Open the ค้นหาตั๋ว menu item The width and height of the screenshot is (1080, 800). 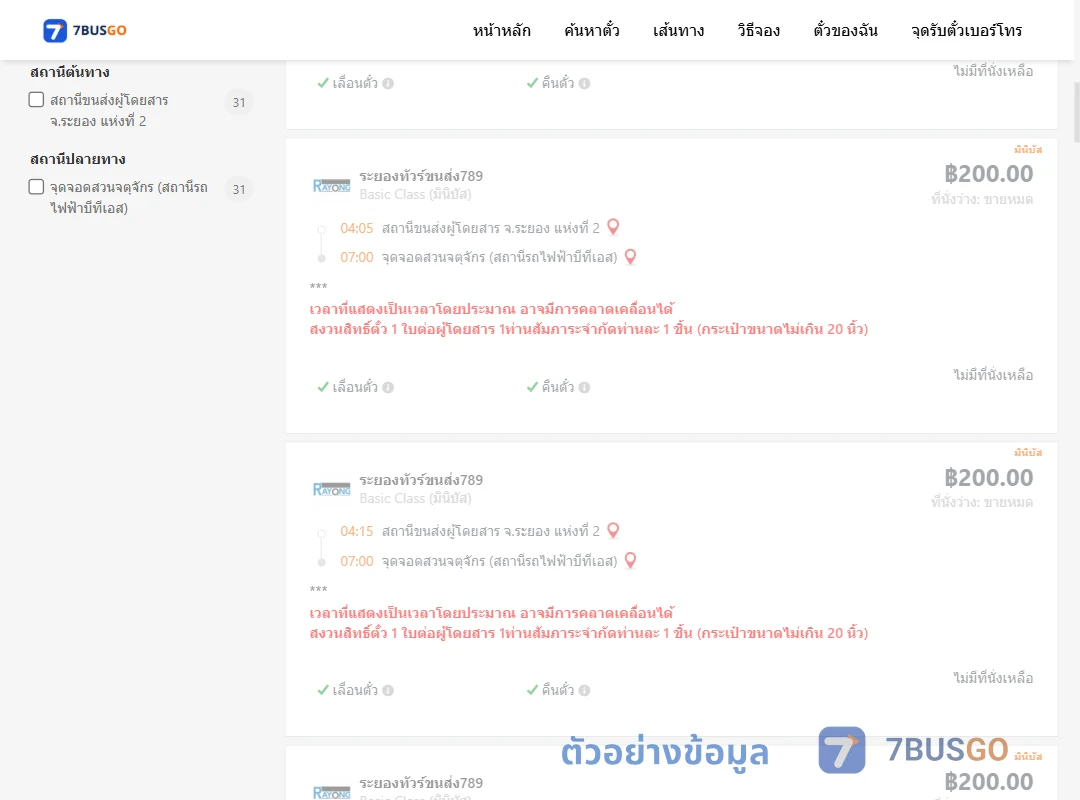592,30
